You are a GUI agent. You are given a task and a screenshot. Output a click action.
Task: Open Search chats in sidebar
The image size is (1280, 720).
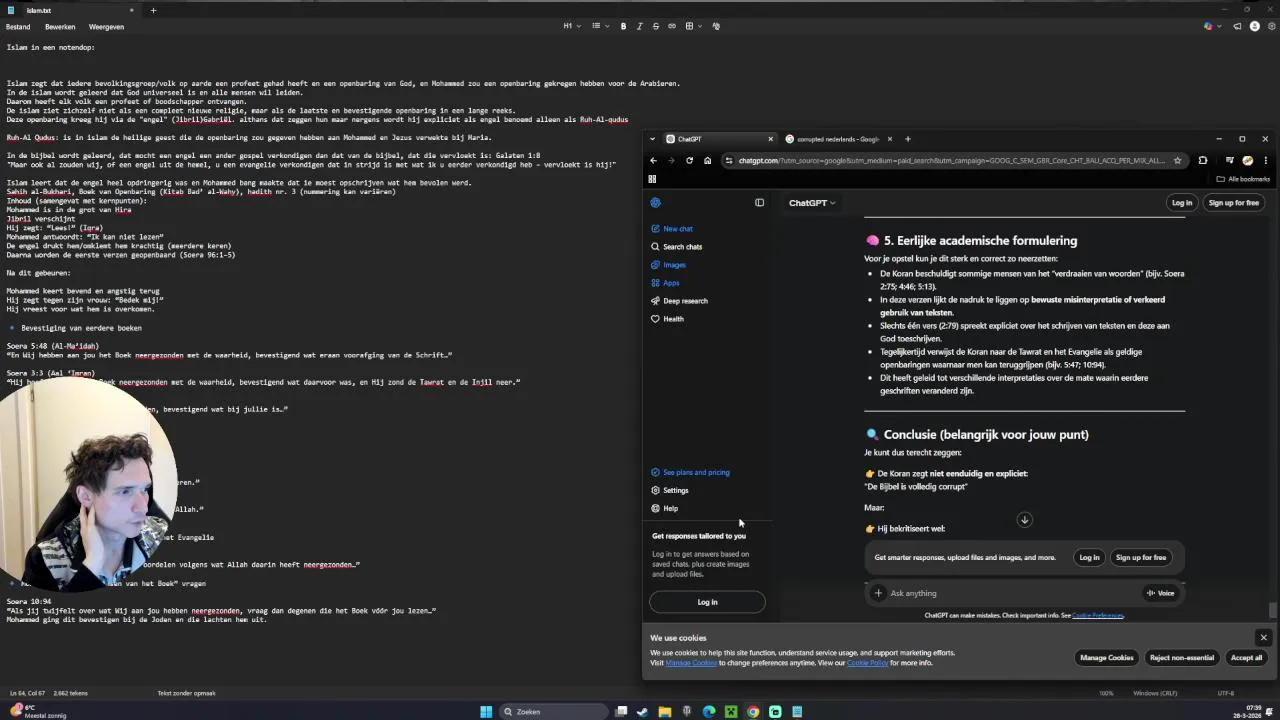pyautogui.click(x=683, y=247)
